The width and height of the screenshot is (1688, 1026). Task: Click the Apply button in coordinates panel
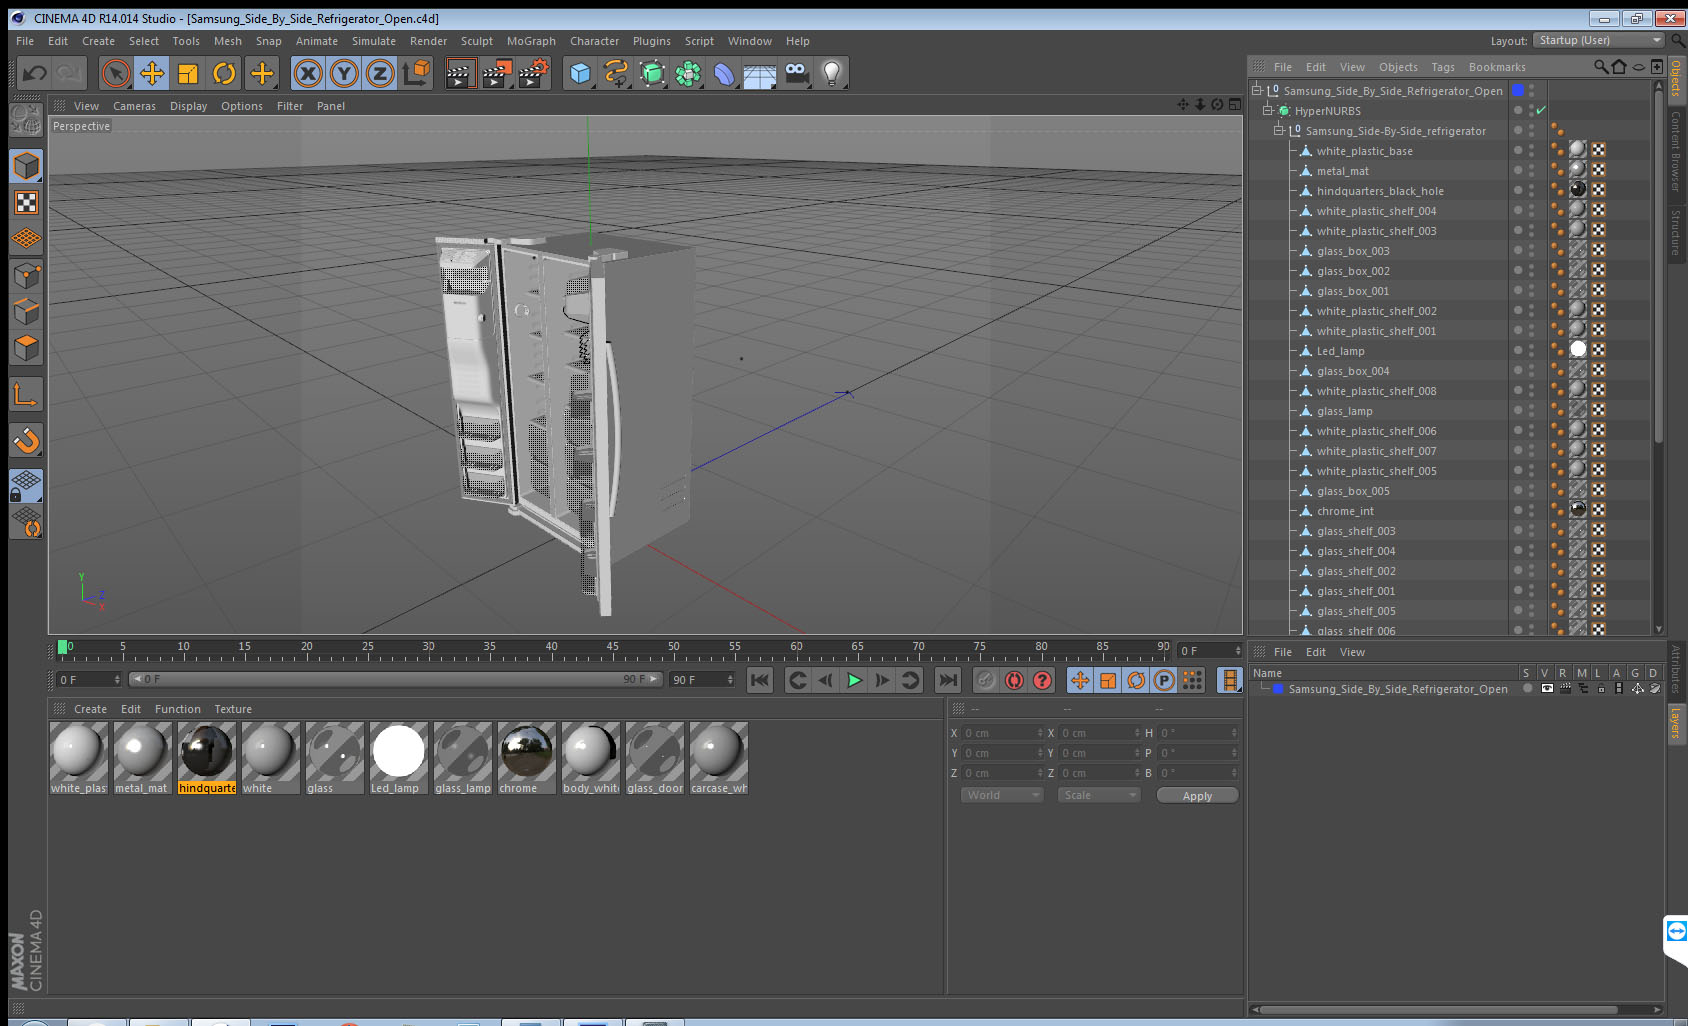click(1197, 796)
